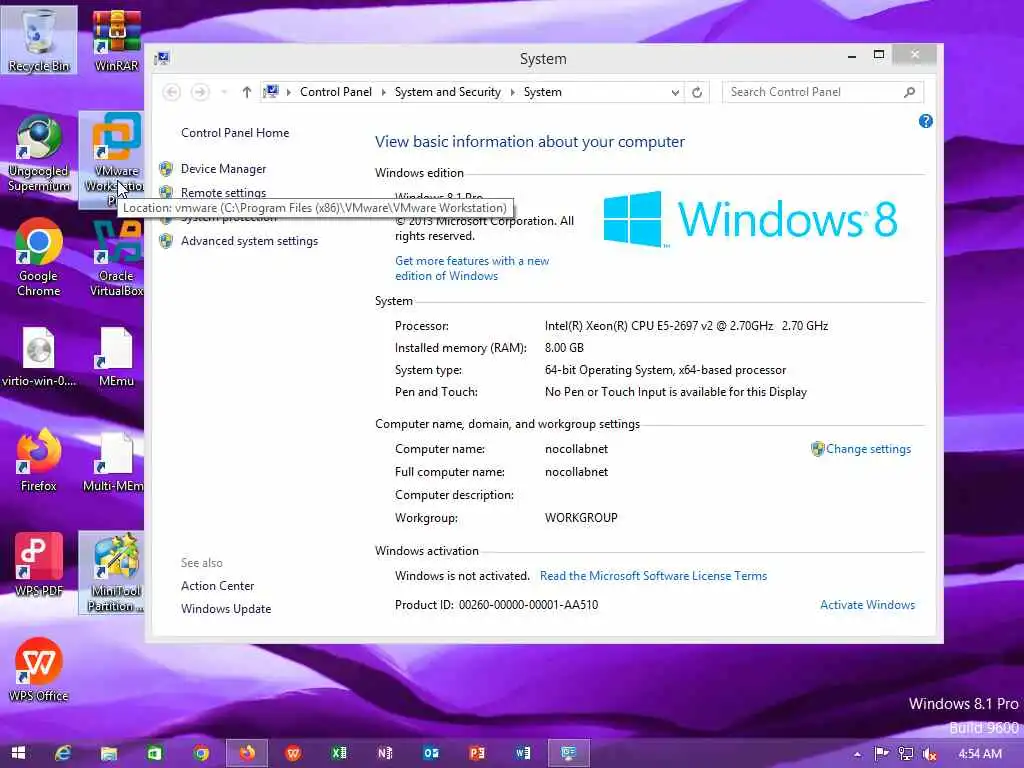This screenshot has height=768, width=1024.
Task: Open the muted volume tray icon
Action: [929, 754]
